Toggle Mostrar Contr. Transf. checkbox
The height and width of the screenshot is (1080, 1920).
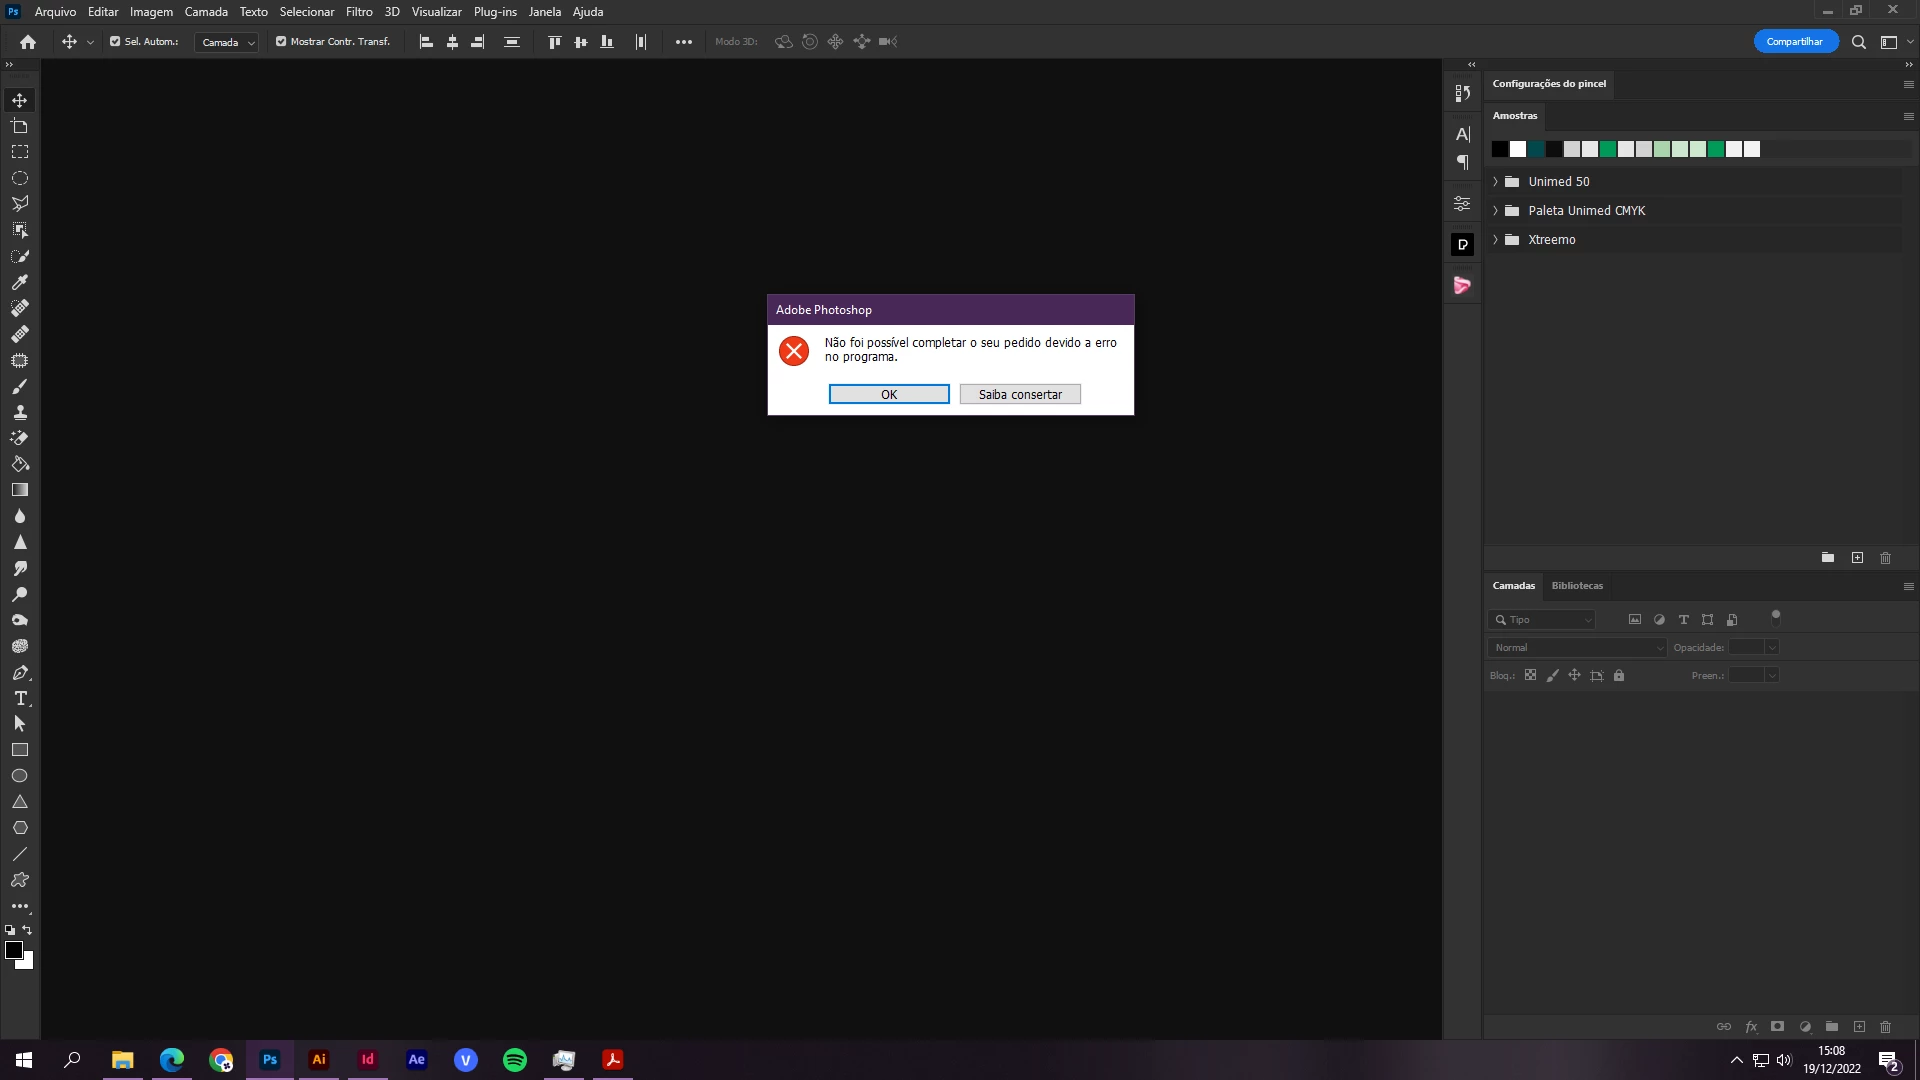(281, 42)
